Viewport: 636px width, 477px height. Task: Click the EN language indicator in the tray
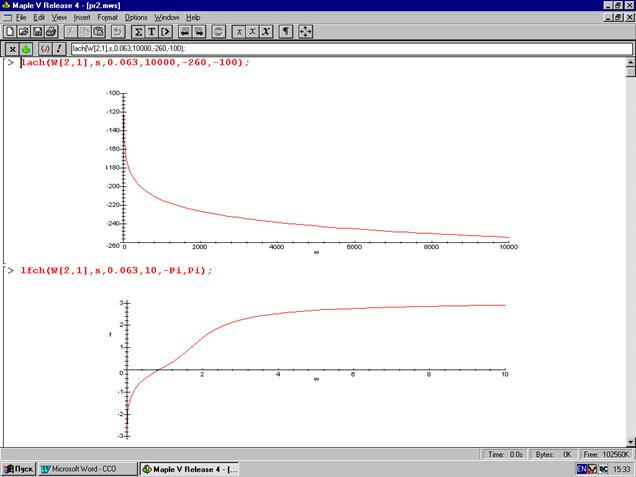pos(583,468)
